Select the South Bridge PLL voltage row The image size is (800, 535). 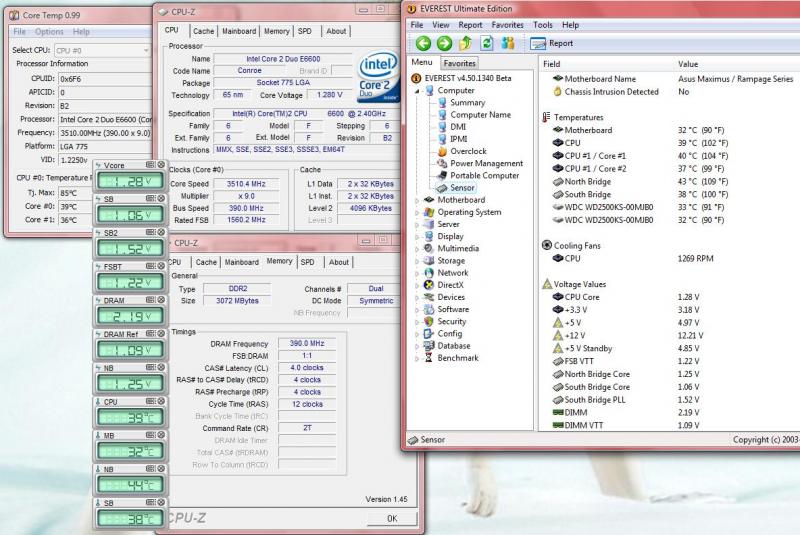tap(668, 400)
